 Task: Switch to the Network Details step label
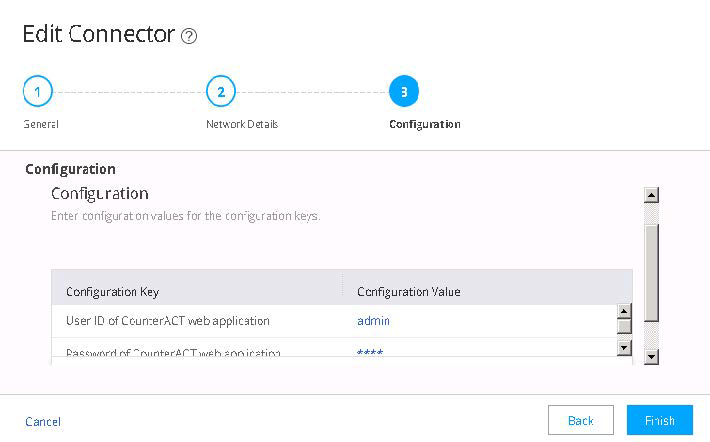[x=242, y=125]
